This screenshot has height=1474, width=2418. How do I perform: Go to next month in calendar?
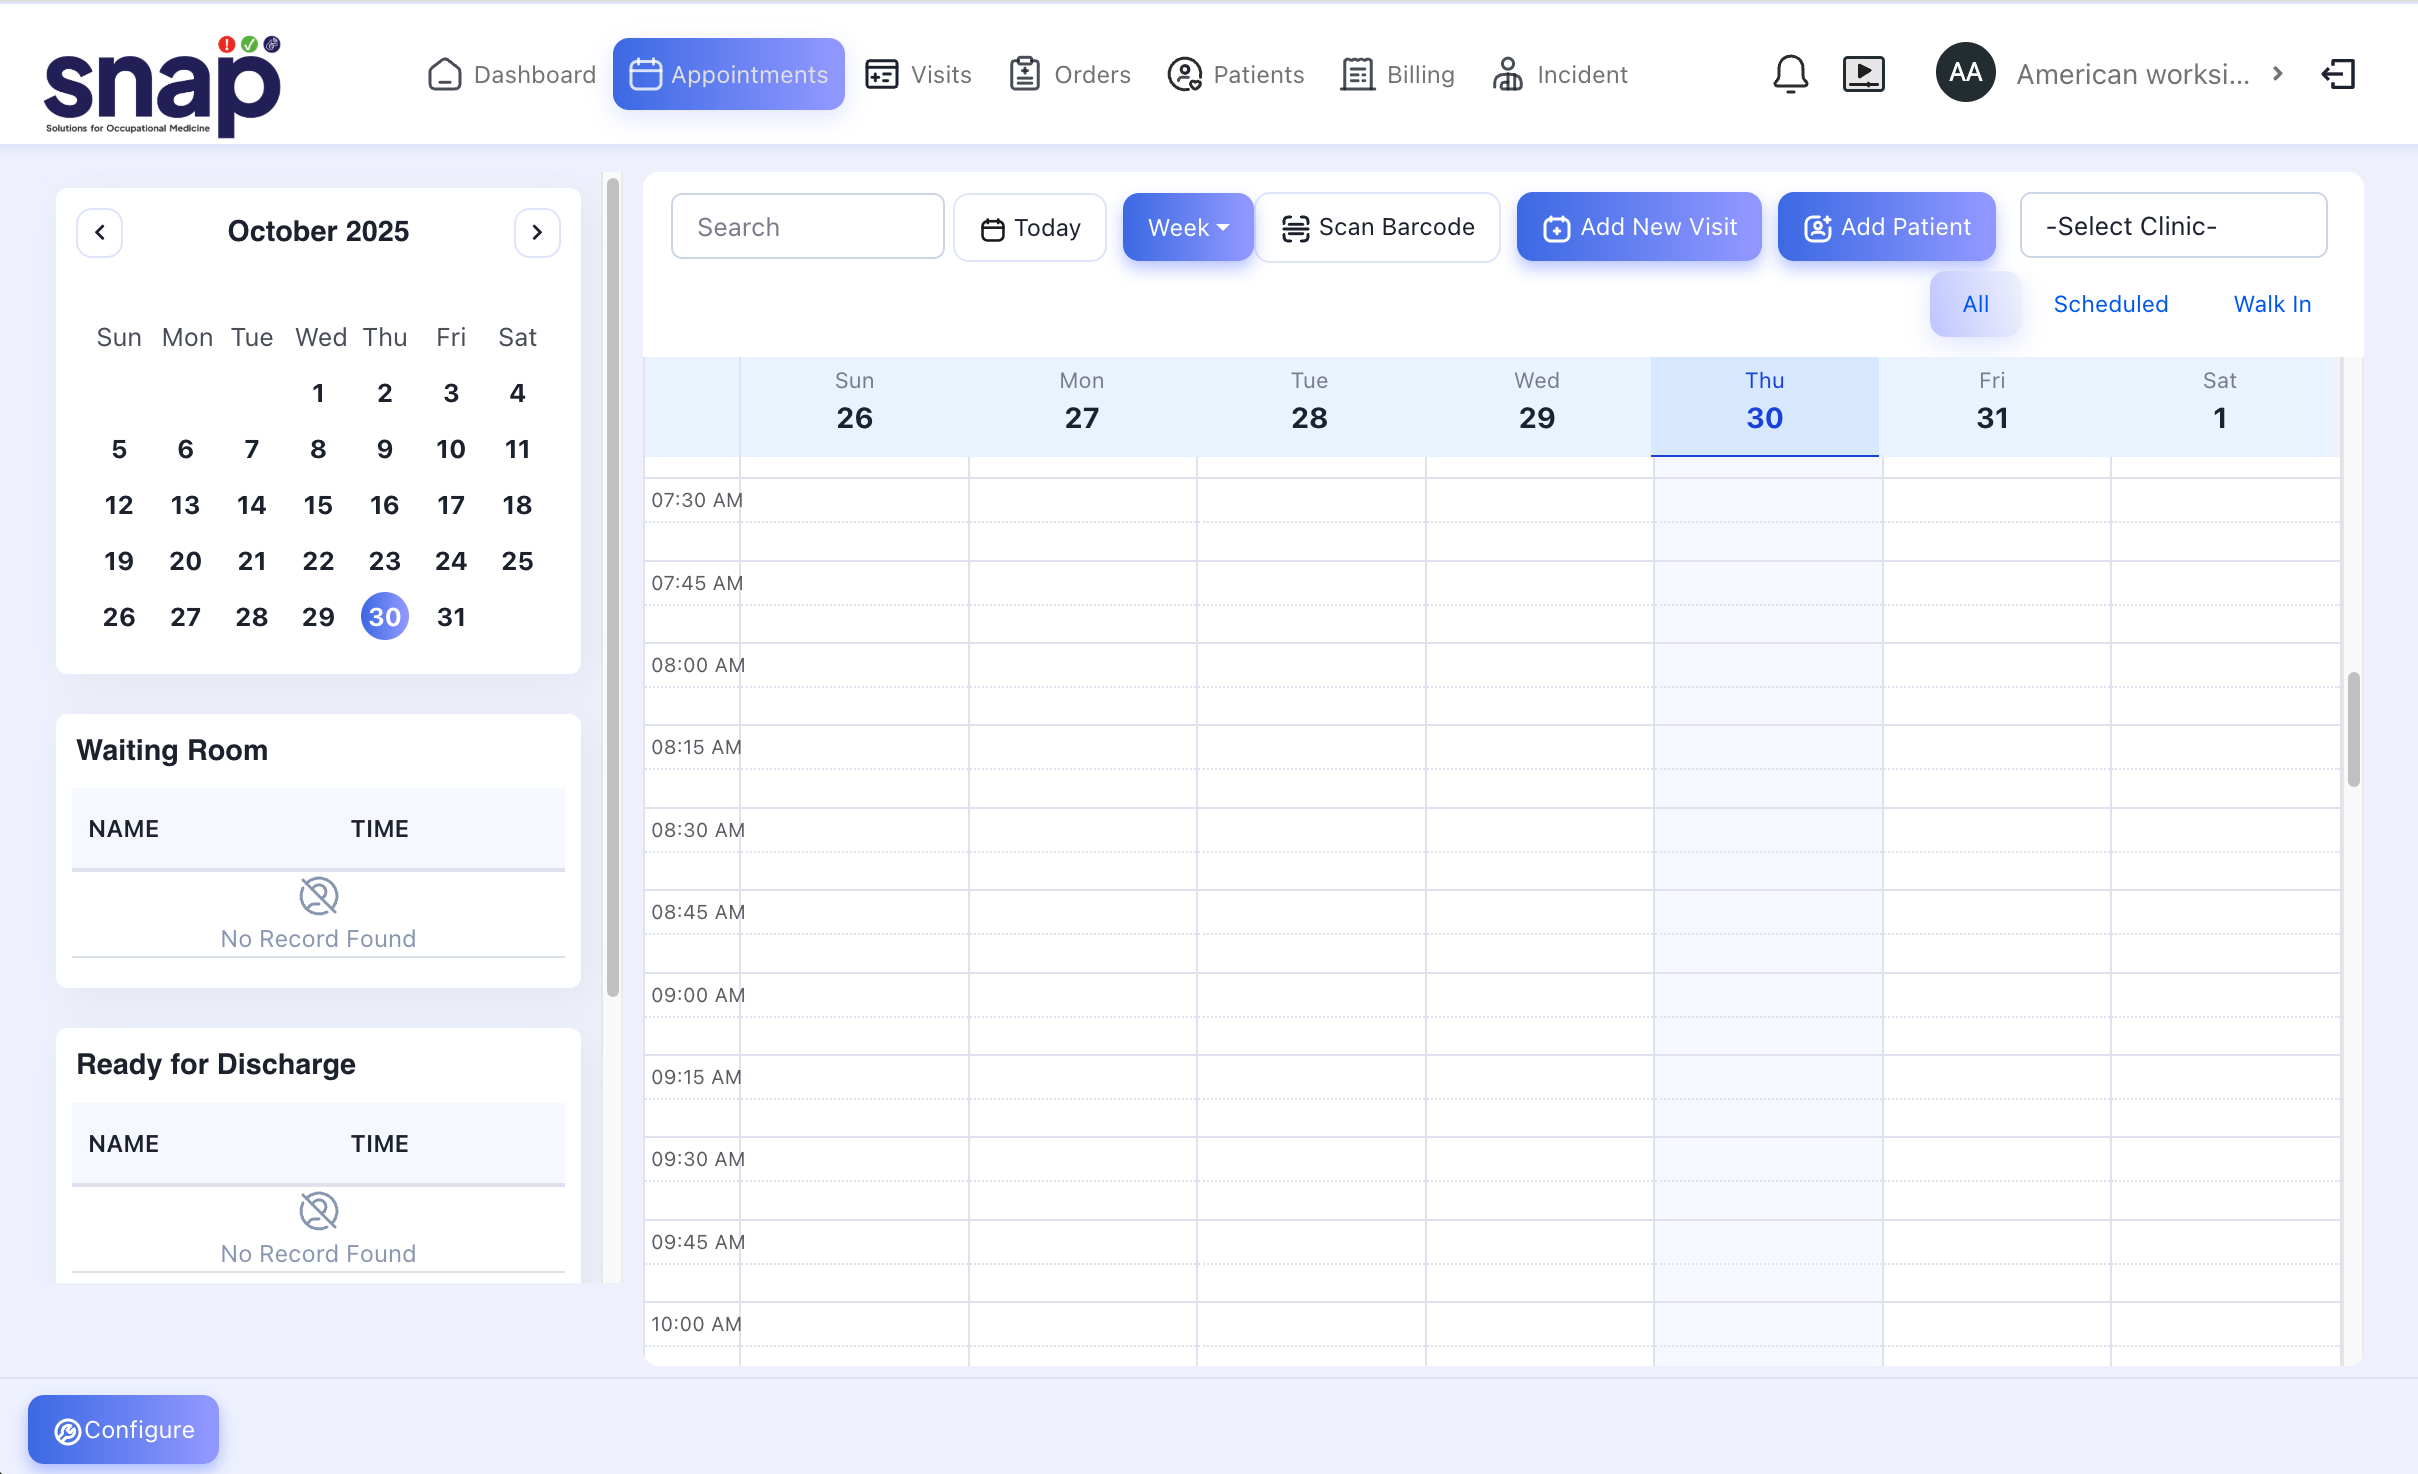click(x=537, y=232)
